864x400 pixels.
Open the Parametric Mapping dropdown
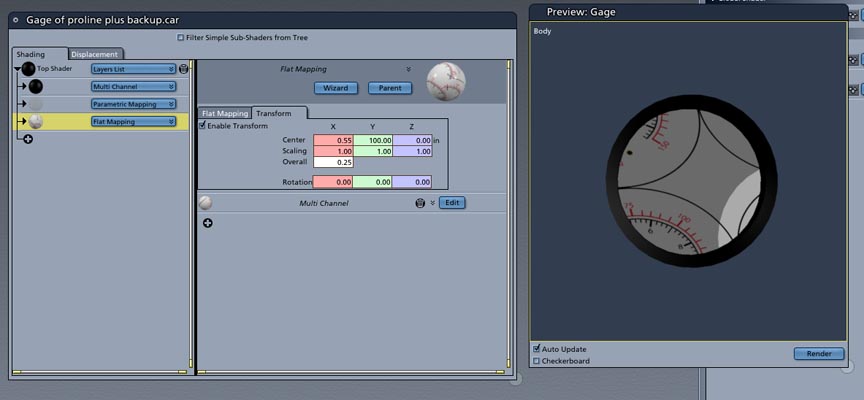(133, 104)
